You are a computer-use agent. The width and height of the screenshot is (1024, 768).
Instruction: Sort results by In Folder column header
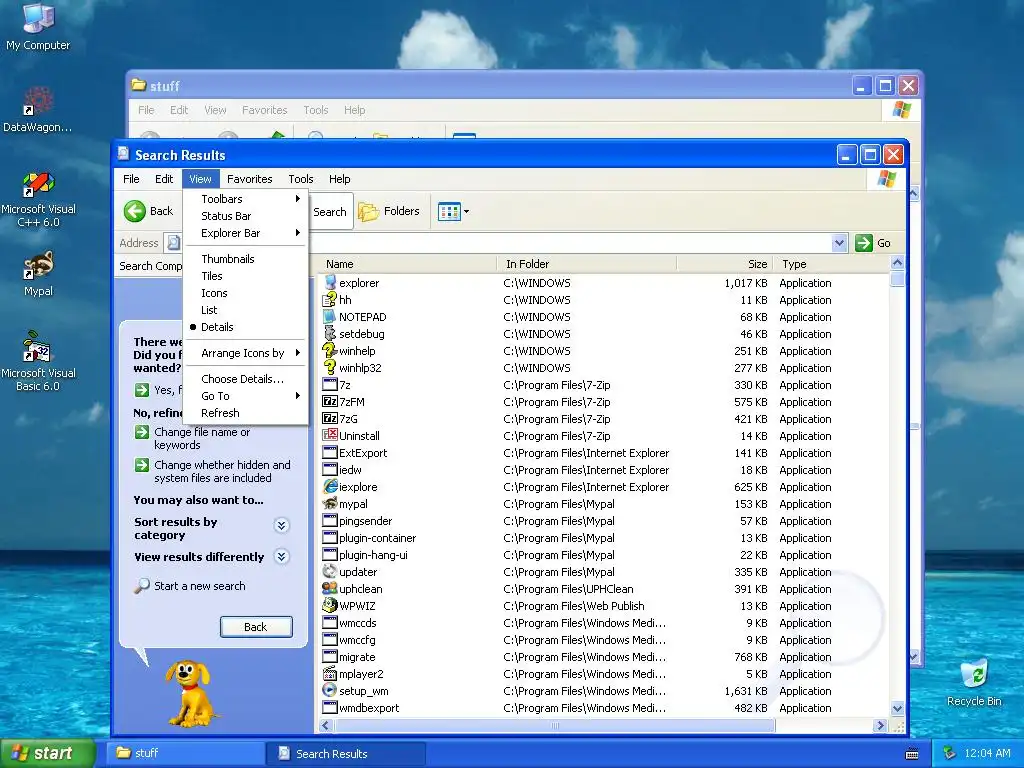[x=587, y=264]
